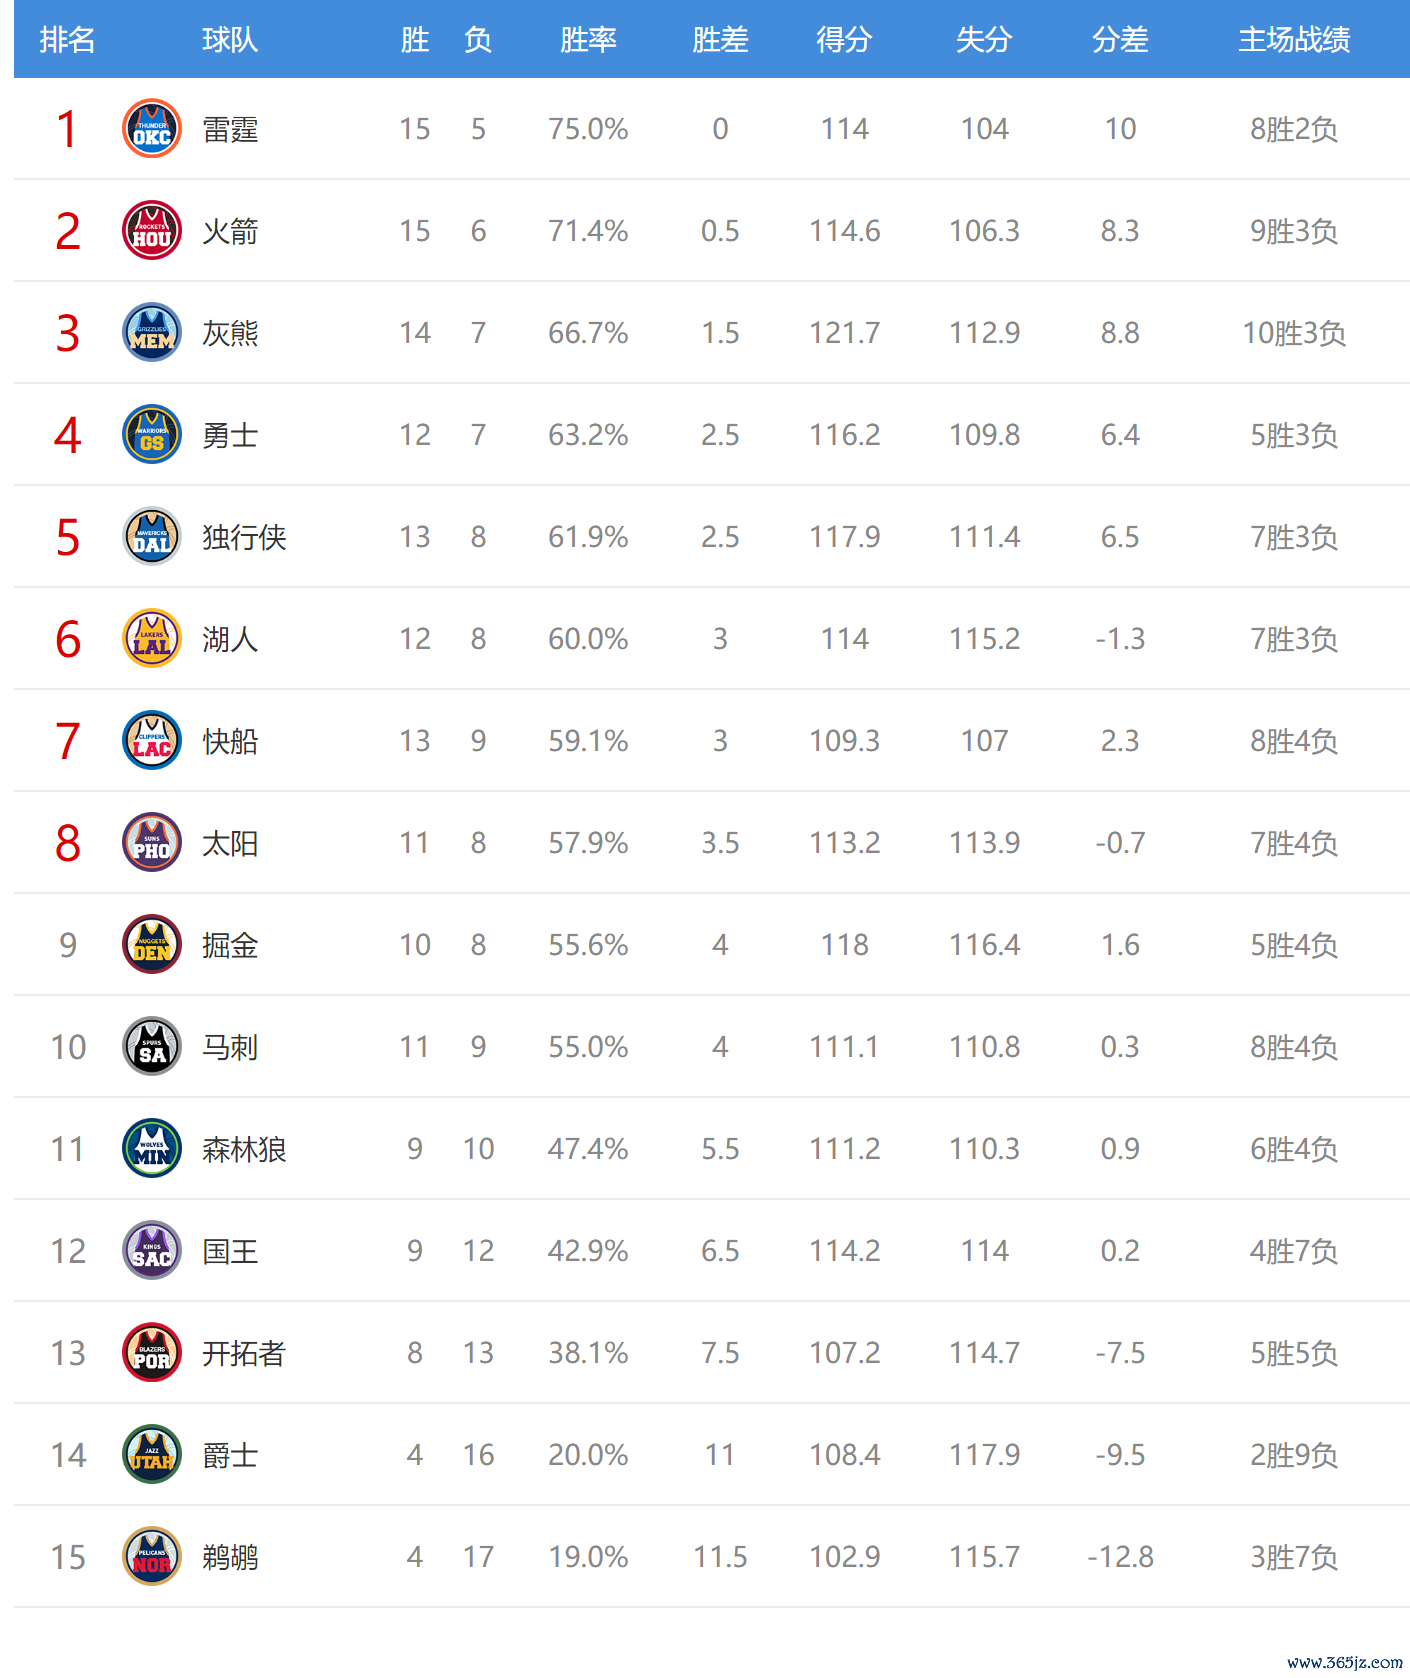Click the 独行侠 team name
The width and height of the screenshot is (1410, 1678).
tap(244, 538)
